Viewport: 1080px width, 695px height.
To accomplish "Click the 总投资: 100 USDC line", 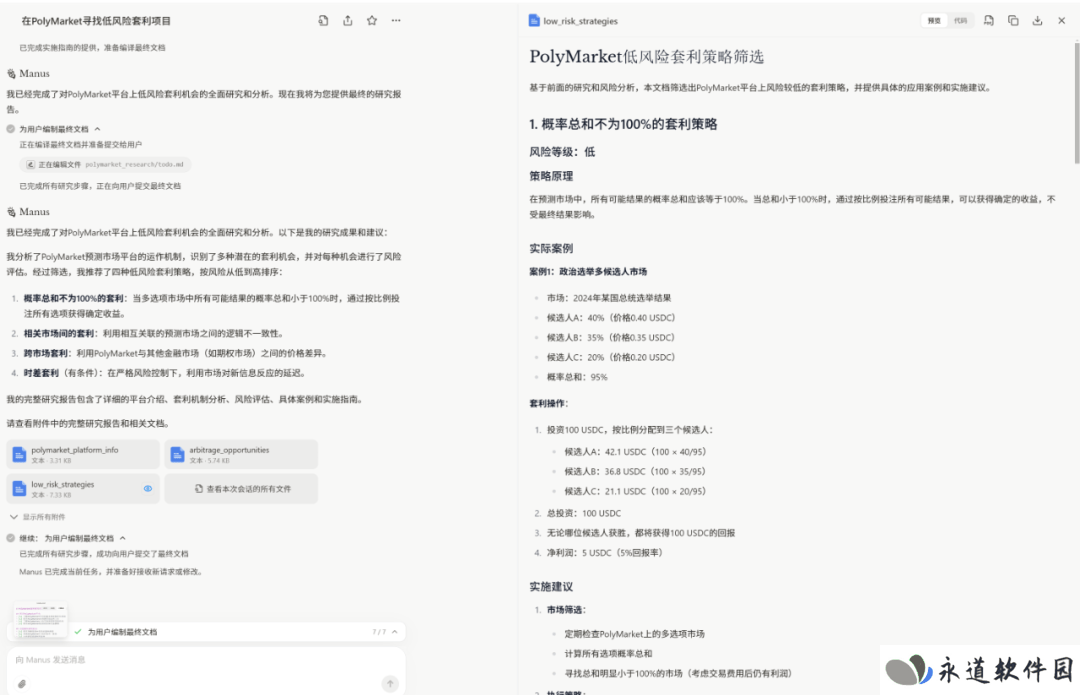I will pos(584,513).
